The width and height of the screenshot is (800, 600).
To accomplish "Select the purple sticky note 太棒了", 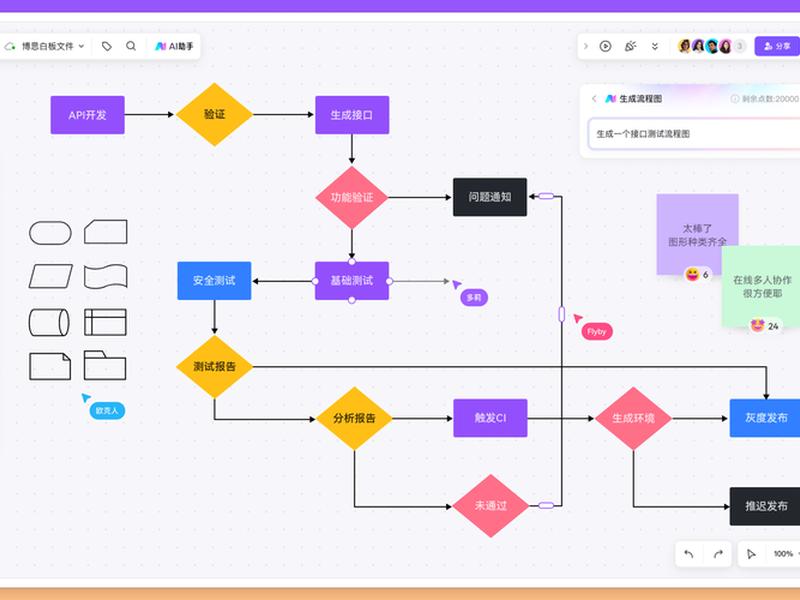I will tap(697, 235).
